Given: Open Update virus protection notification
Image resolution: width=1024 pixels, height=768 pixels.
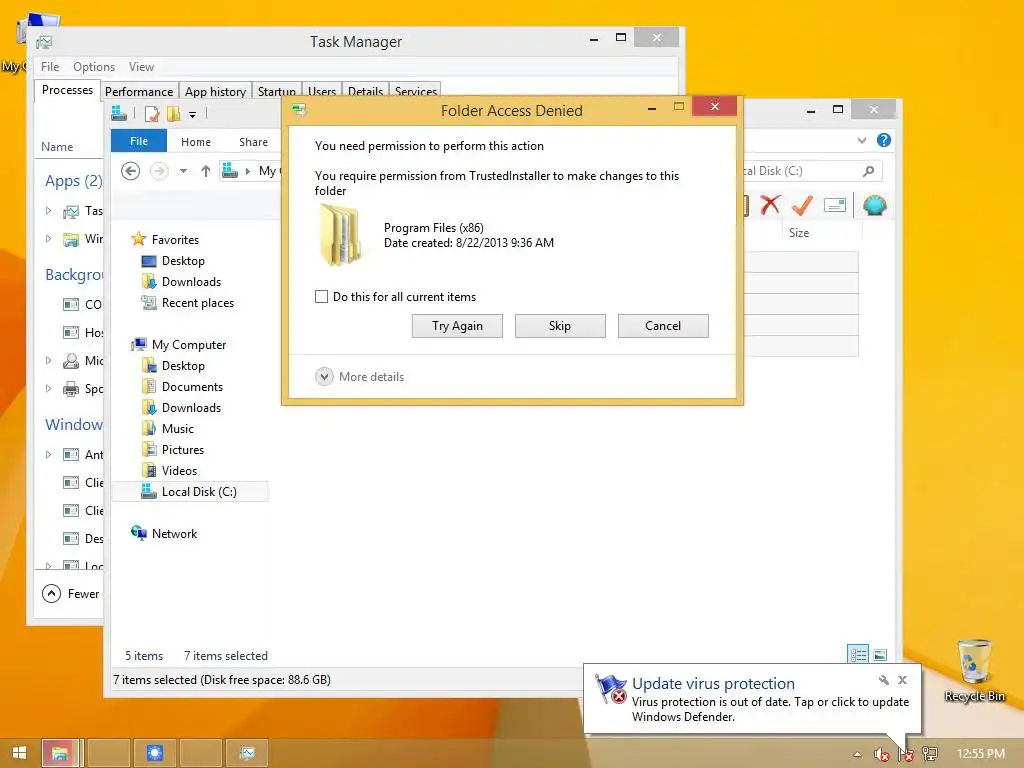Looking at the screenshot, I should pyautogui.click(x=752, y=699).
